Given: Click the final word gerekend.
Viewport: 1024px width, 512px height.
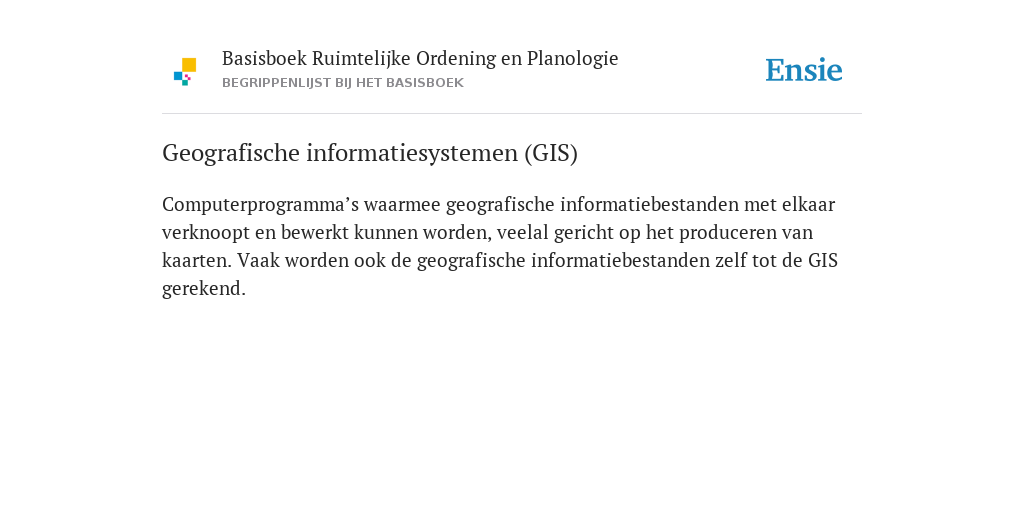Looking at the screenshot, I should coord(204,289).
